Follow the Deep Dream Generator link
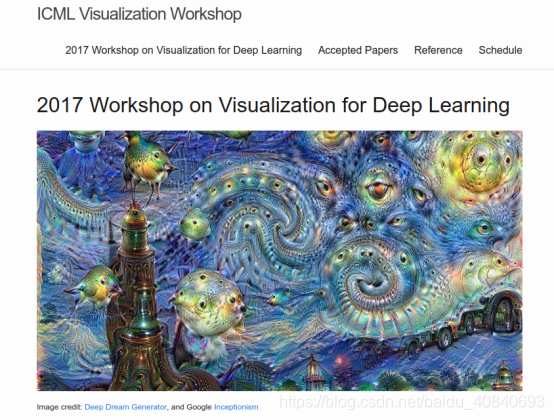The image size is (554, 420). pyautogui.click(x=125, y=407)
